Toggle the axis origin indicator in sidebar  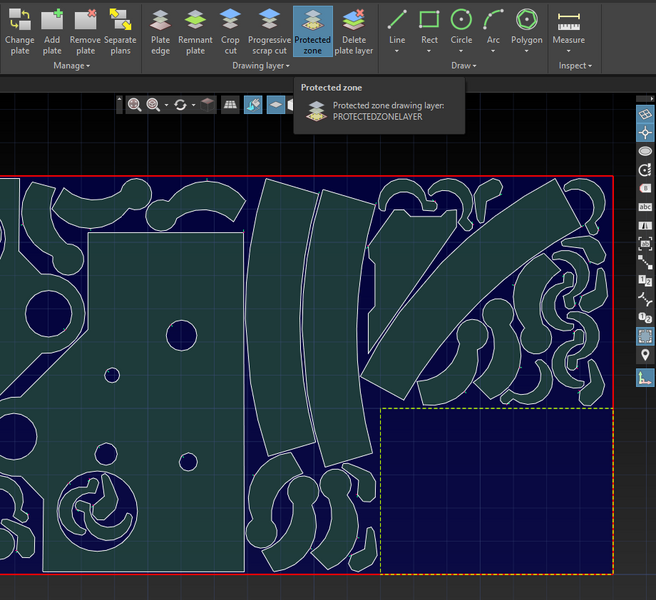tap(645, 377)
